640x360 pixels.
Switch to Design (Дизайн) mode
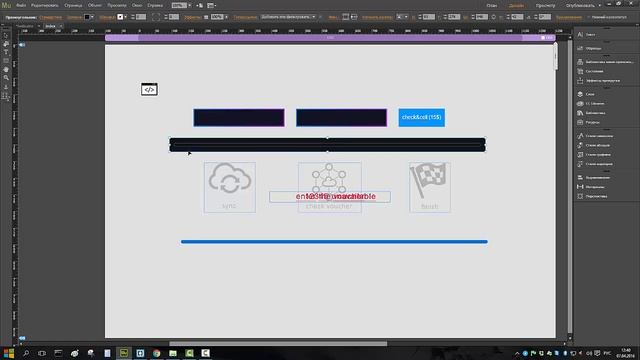pos(516,6)
